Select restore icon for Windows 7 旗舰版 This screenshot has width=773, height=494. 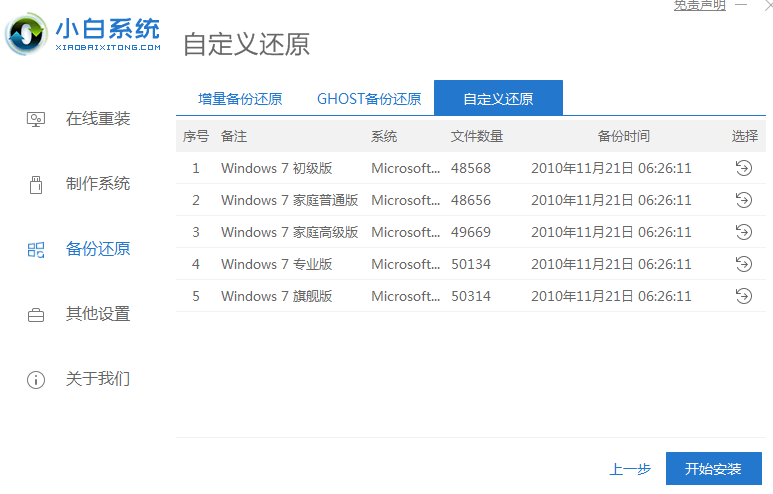(743, 296)
